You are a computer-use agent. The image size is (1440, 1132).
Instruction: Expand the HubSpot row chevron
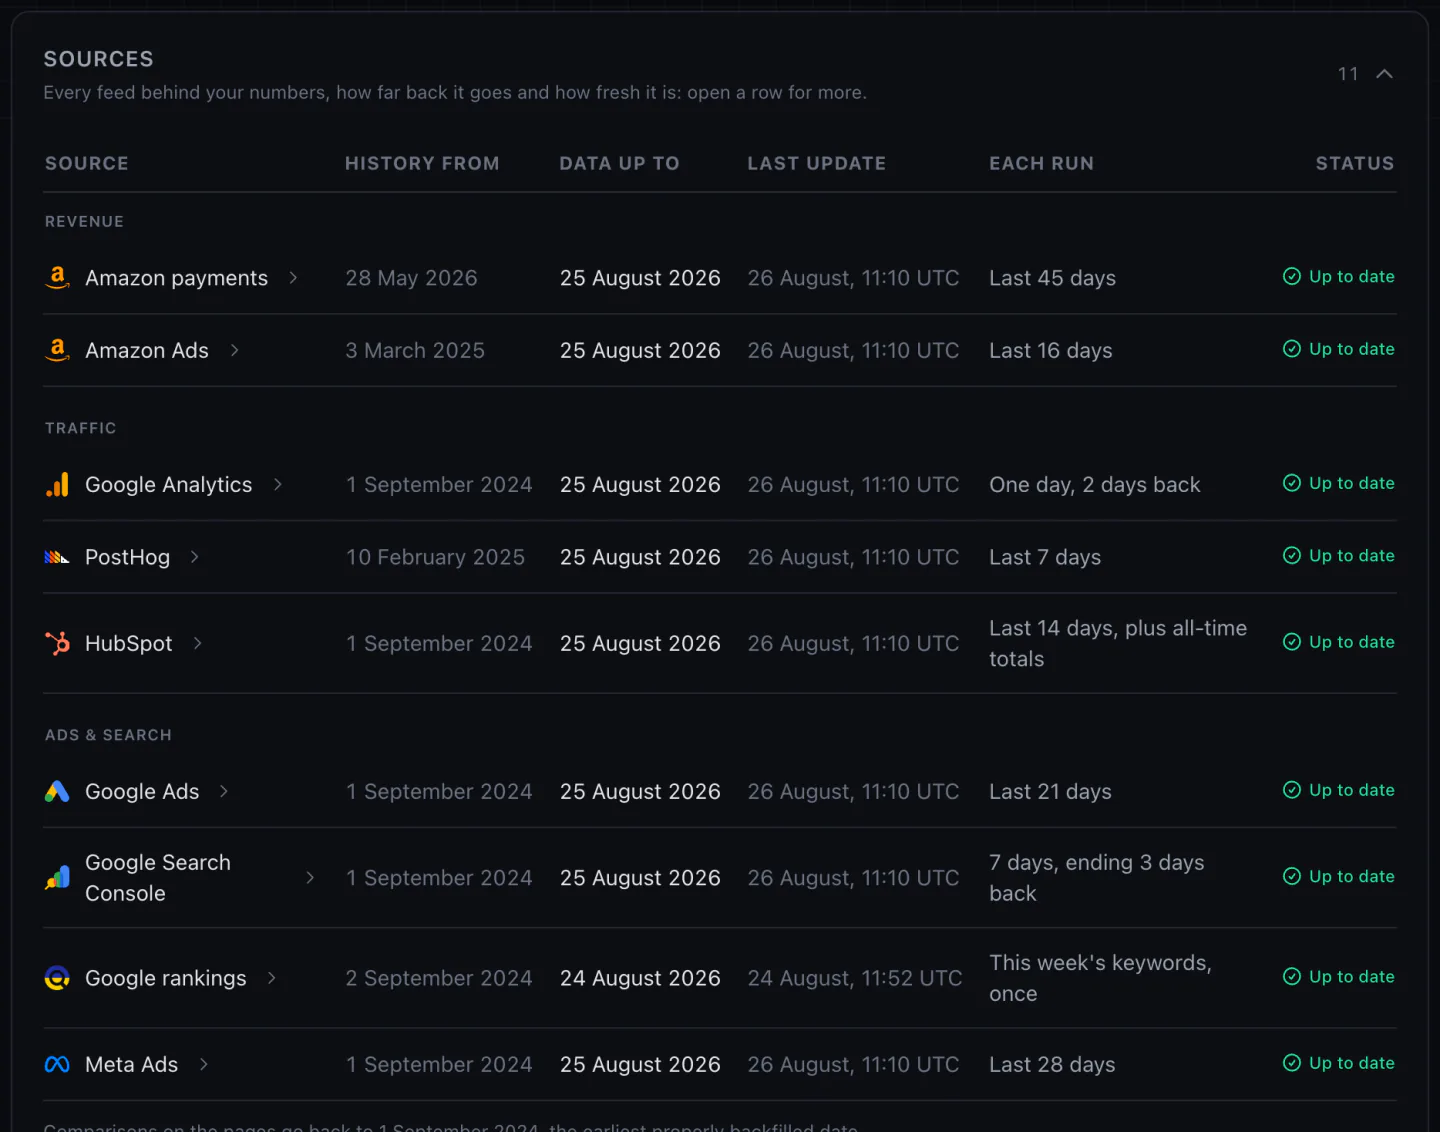click(197, 643)
